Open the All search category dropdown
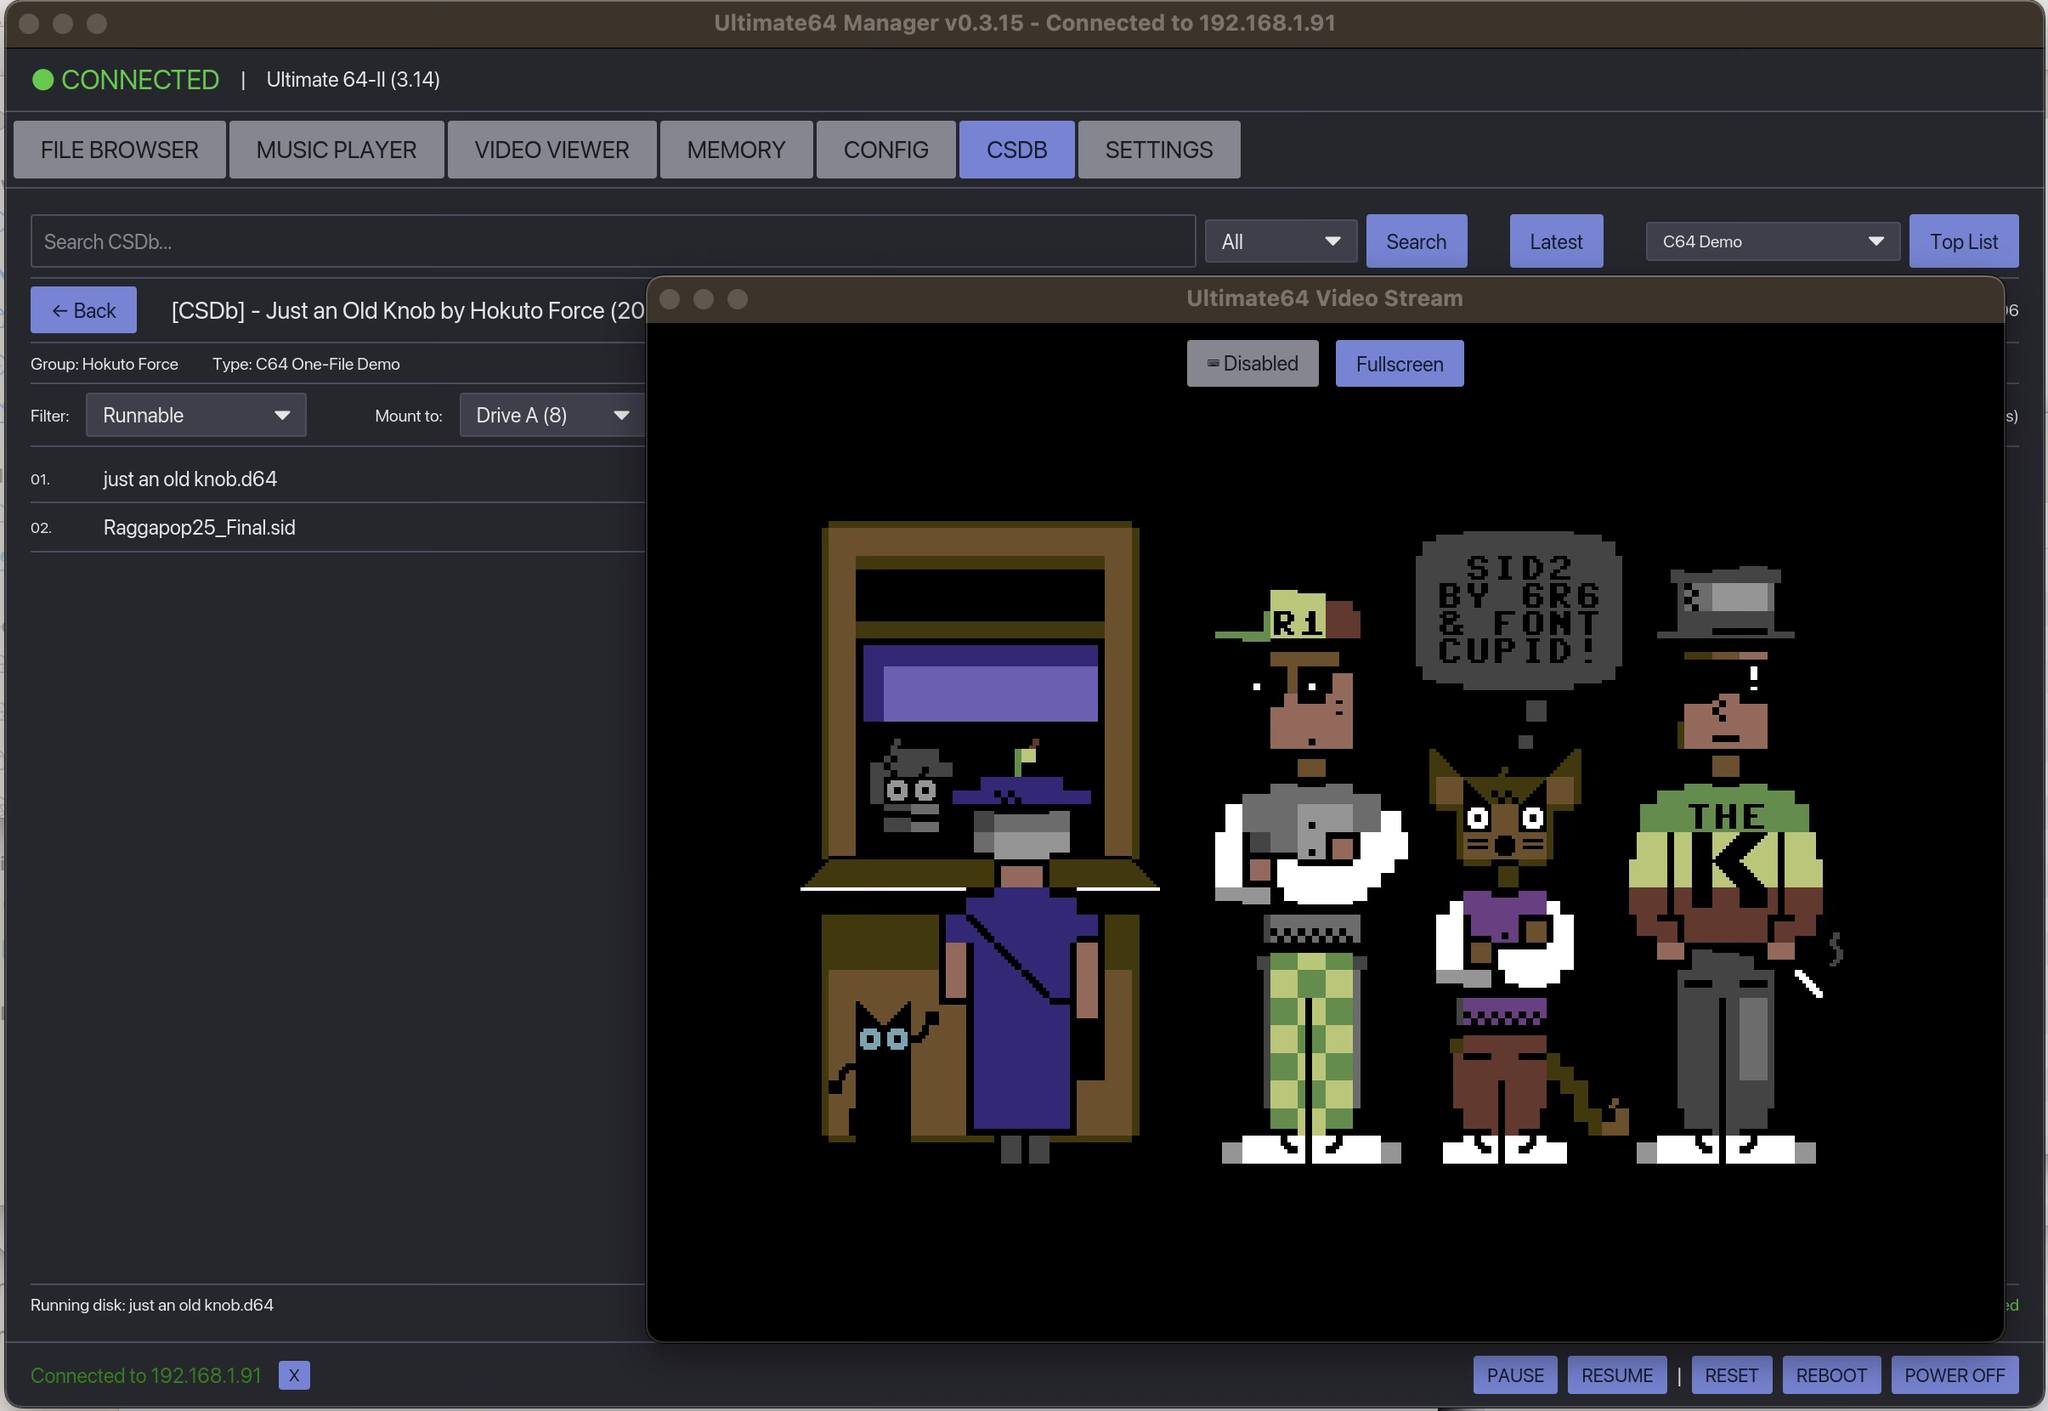2048x1411 pixels. (x=1281, y=241)
